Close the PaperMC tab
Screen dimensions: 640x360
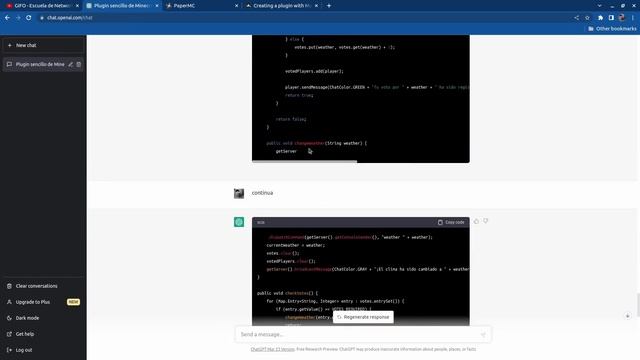[x=237, y=6]
